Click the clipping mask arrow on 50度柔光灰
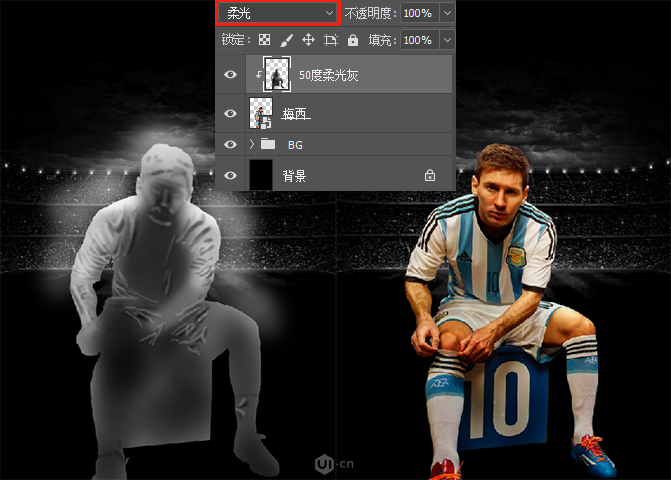The image size is (671, 480). click(x=258, y=74)
